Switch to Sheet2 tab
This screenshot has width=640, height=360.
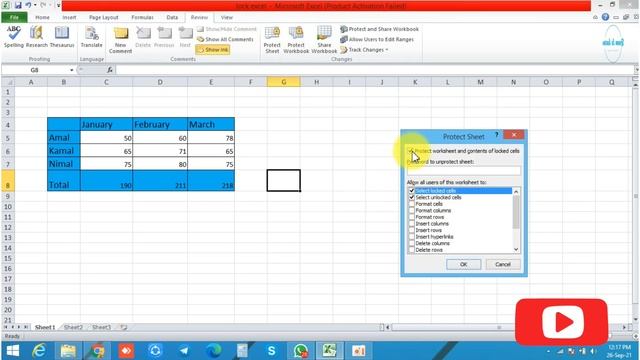pos(73,327)
